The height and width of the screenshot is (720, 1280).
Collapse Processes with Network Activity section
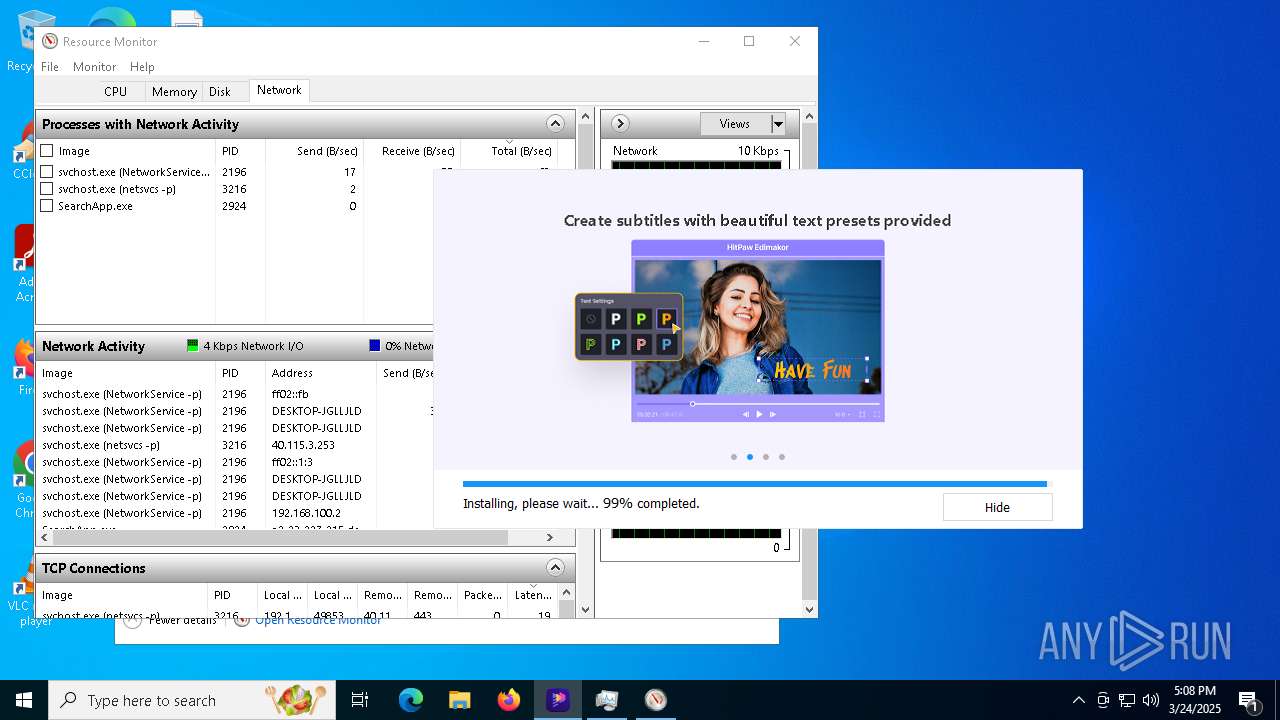[x=555, y=124]
